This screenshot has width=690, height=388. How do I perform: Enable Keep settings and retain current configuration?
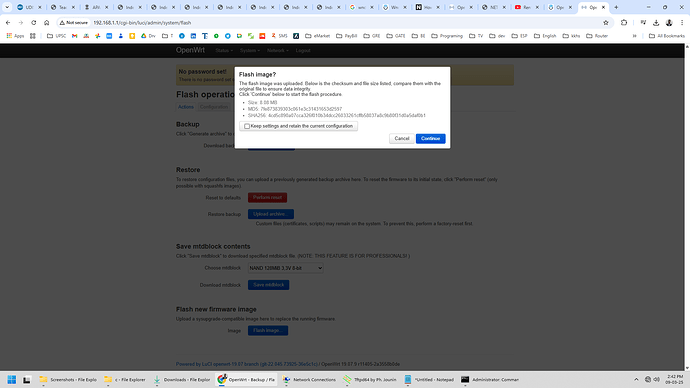pos(247,126)
